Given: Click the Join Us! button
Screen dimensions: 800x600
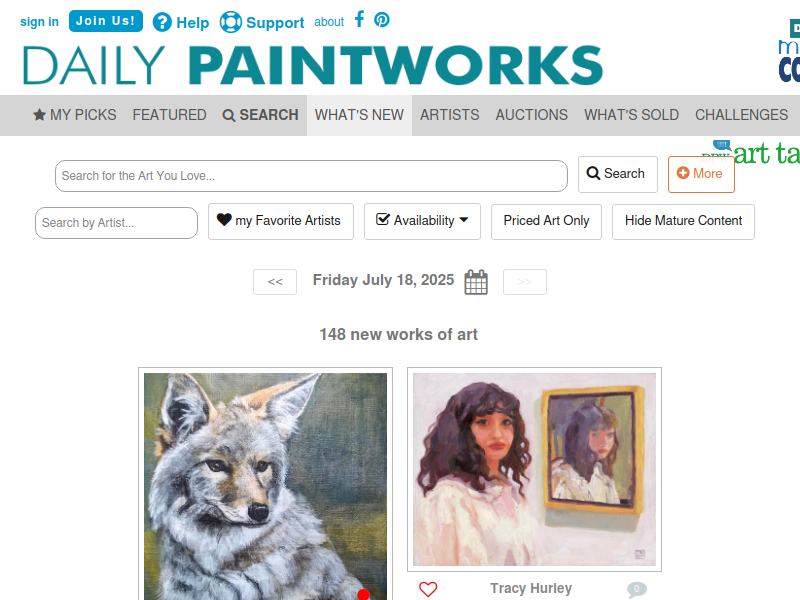Looking at the screenshot, I should [106, 21].
